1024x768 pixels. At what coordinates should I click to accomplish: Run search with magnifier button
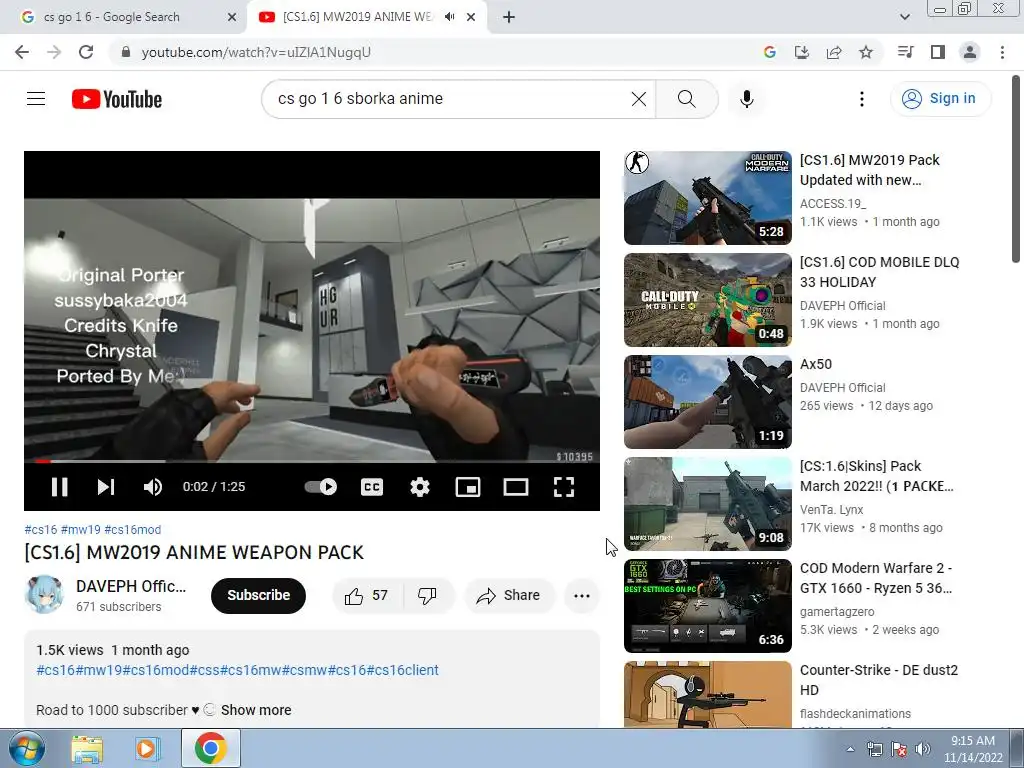[x=686, y=99]
